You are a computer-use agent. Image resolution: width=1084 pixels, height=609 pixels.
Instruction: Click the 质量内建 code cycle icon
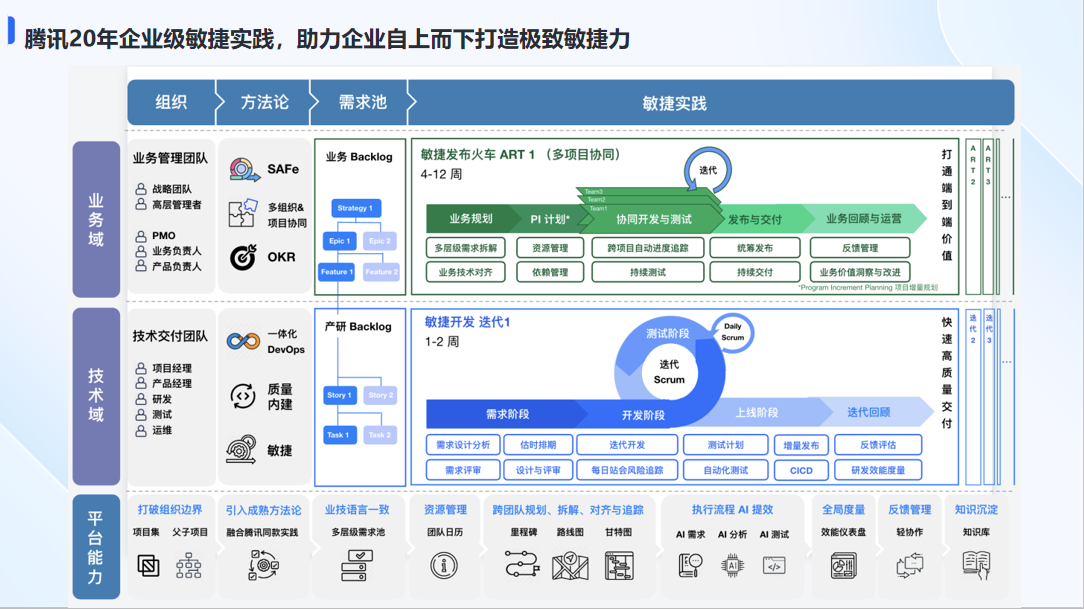click(x=243, y=396)
